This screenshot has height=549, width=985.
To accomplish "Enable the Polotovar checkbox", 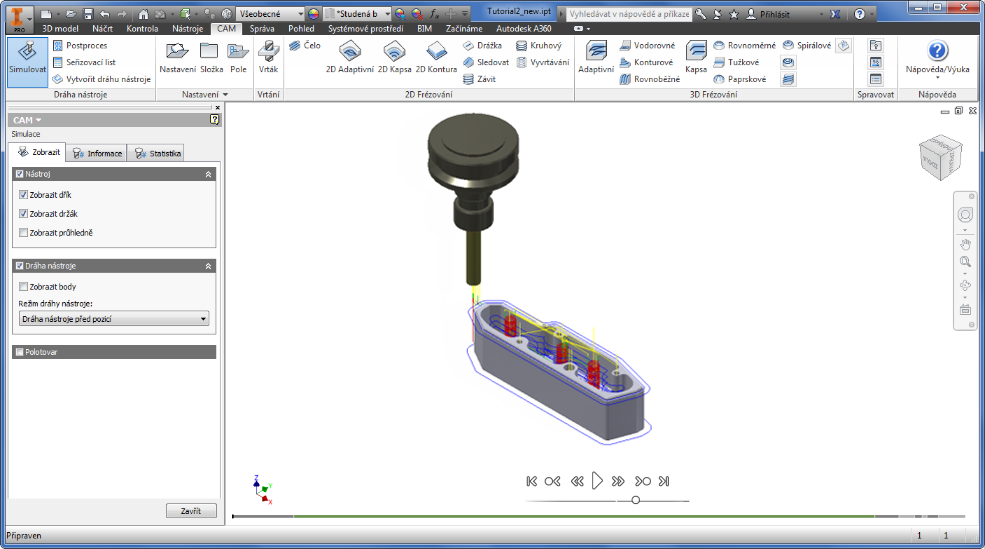I will (x=19, y=352).
